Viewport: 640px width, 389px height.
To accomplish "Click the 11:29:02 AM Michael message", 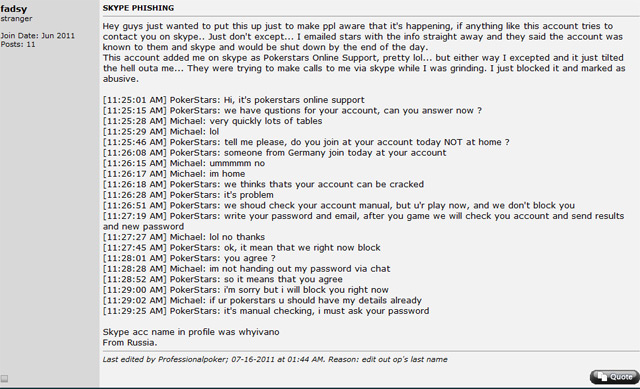I will point(262,300).
